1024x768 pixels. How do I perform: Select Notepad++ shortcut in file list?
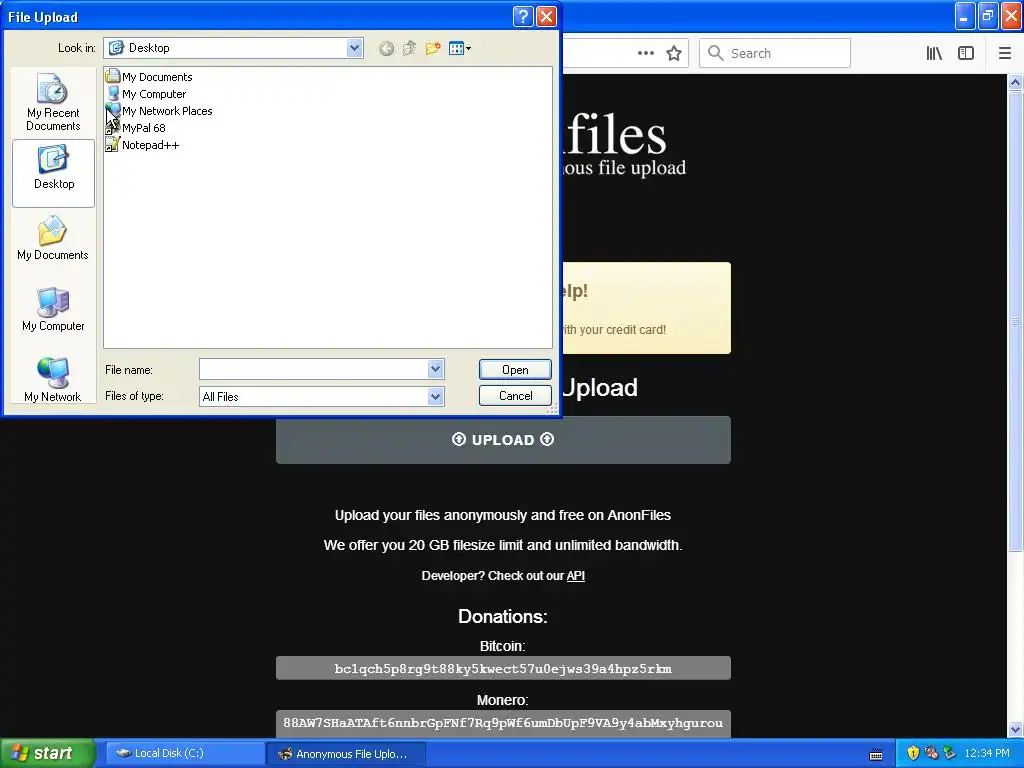point(142,144)
